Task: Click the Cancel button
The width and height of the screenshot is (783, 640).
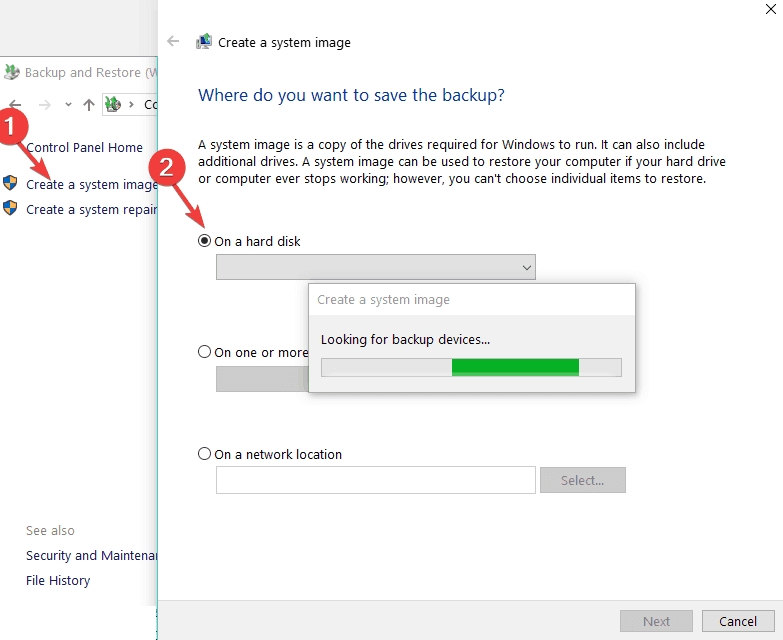Action: (x=738, y=622)
